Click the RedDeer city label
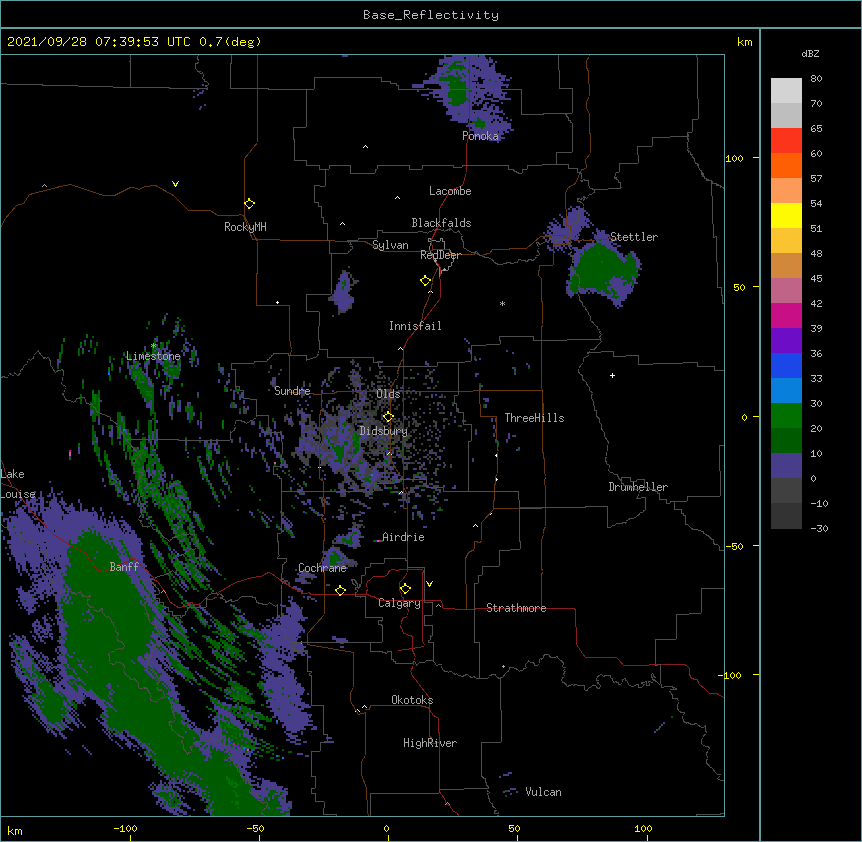Screen dimensions: 862x842 pos(440,255)
